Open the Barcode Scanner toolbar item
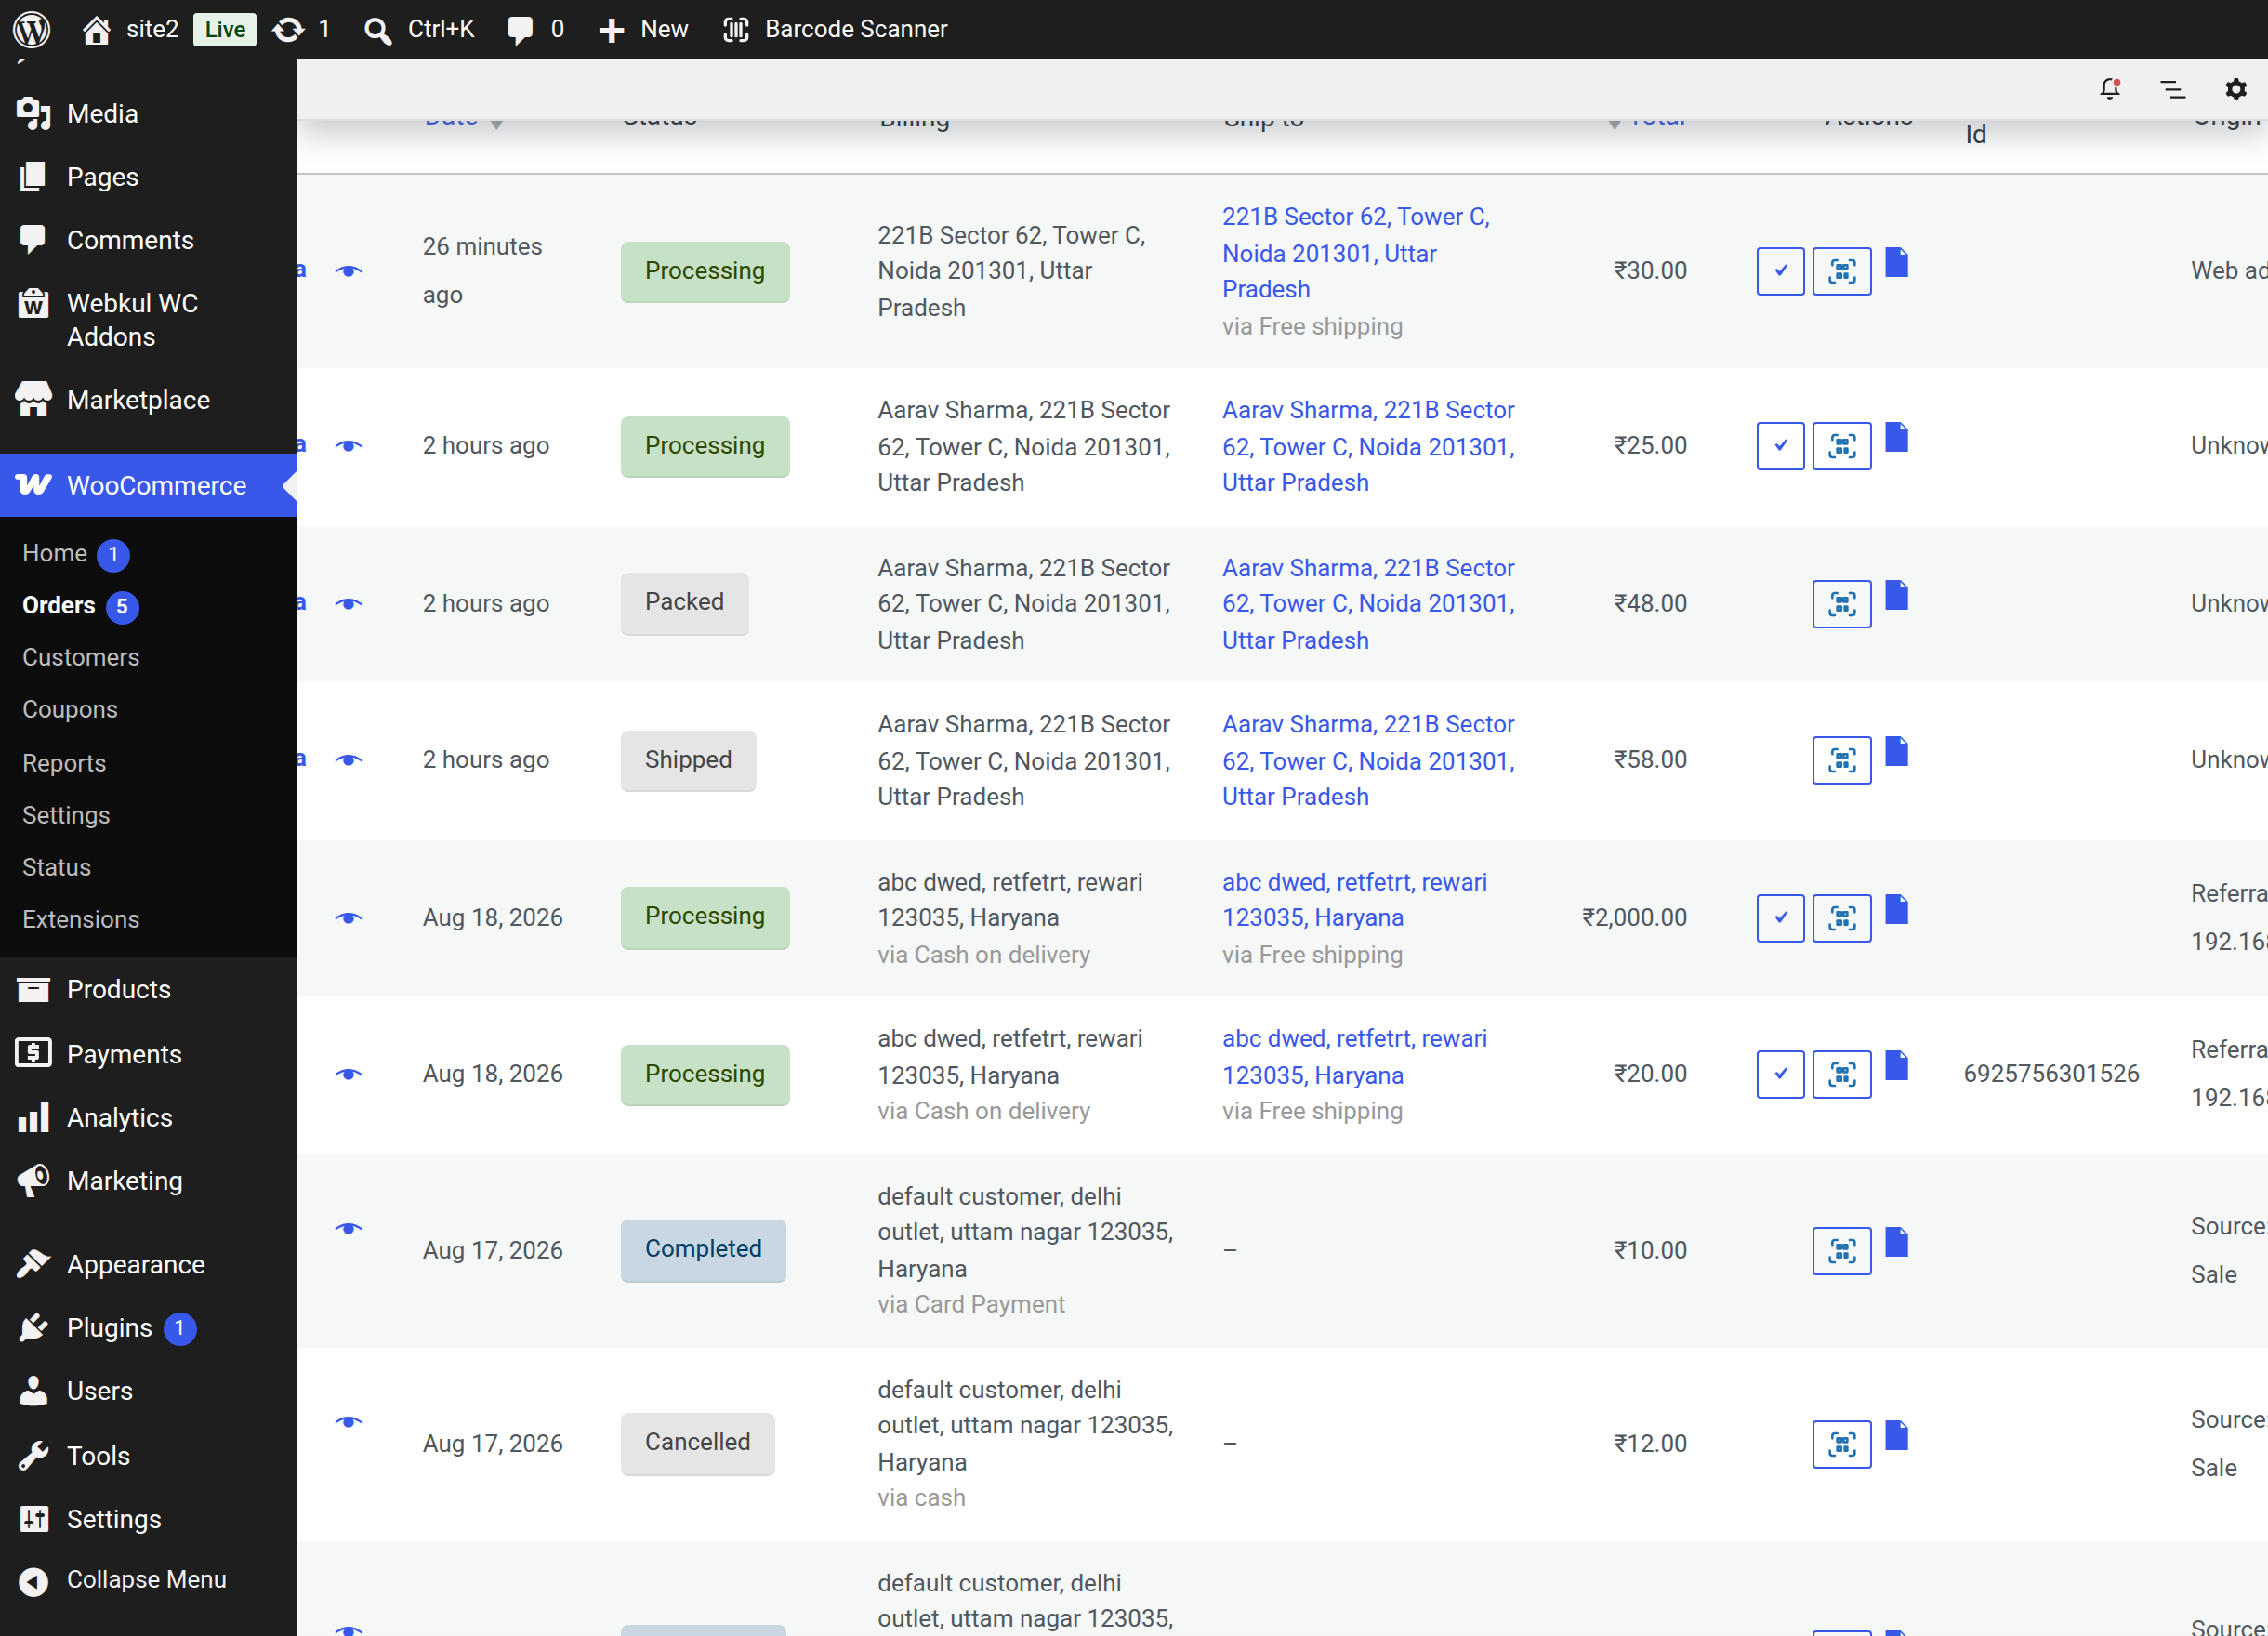 click(x=835, y=29)
